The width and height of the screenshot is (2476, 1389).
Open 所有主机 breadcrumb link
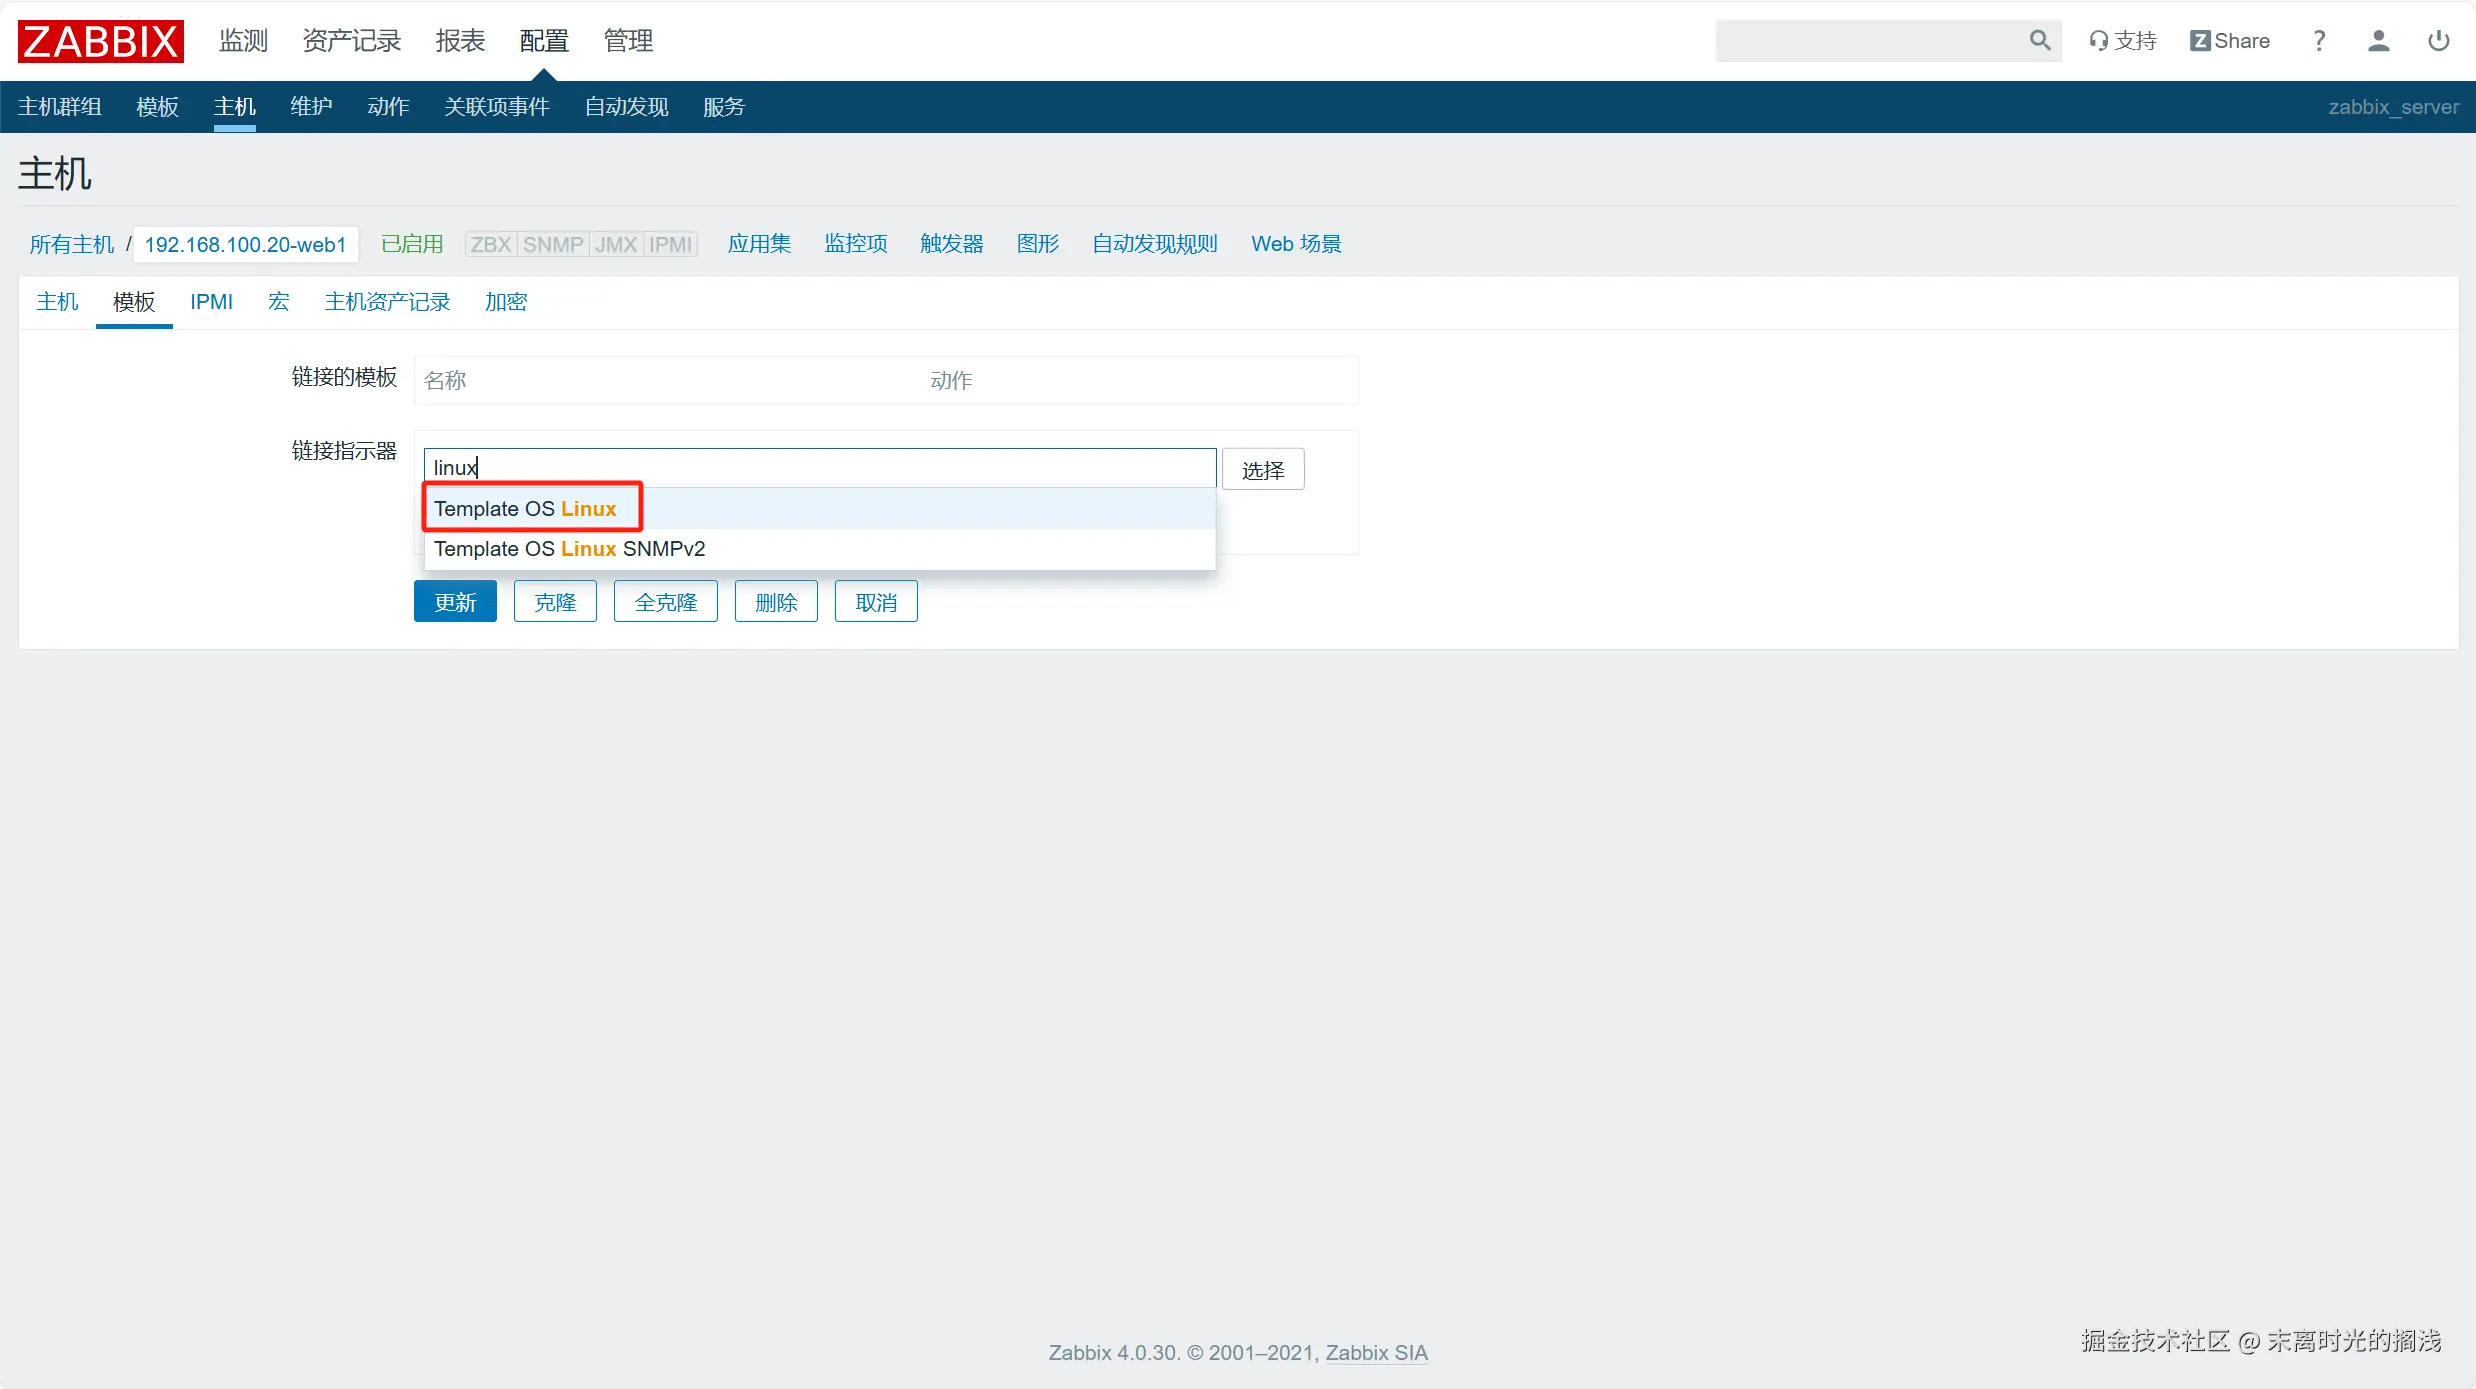72,245
